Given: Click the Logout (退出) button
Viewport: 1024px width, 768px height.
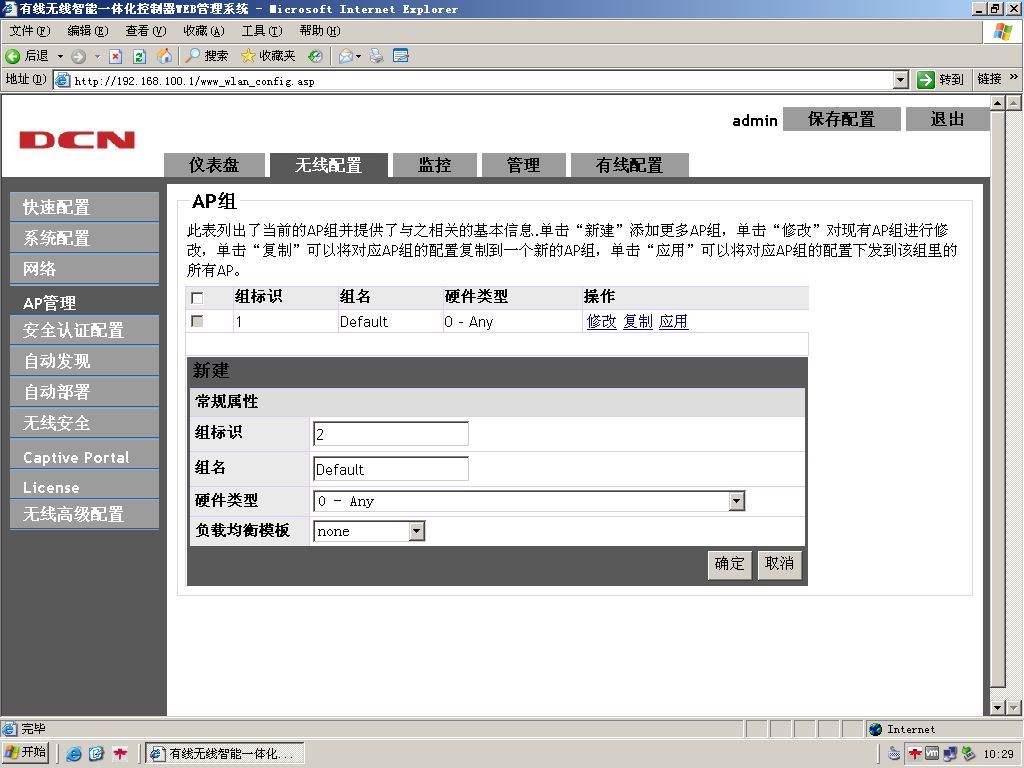Looking at the screenshot, I should pos(947,119).
